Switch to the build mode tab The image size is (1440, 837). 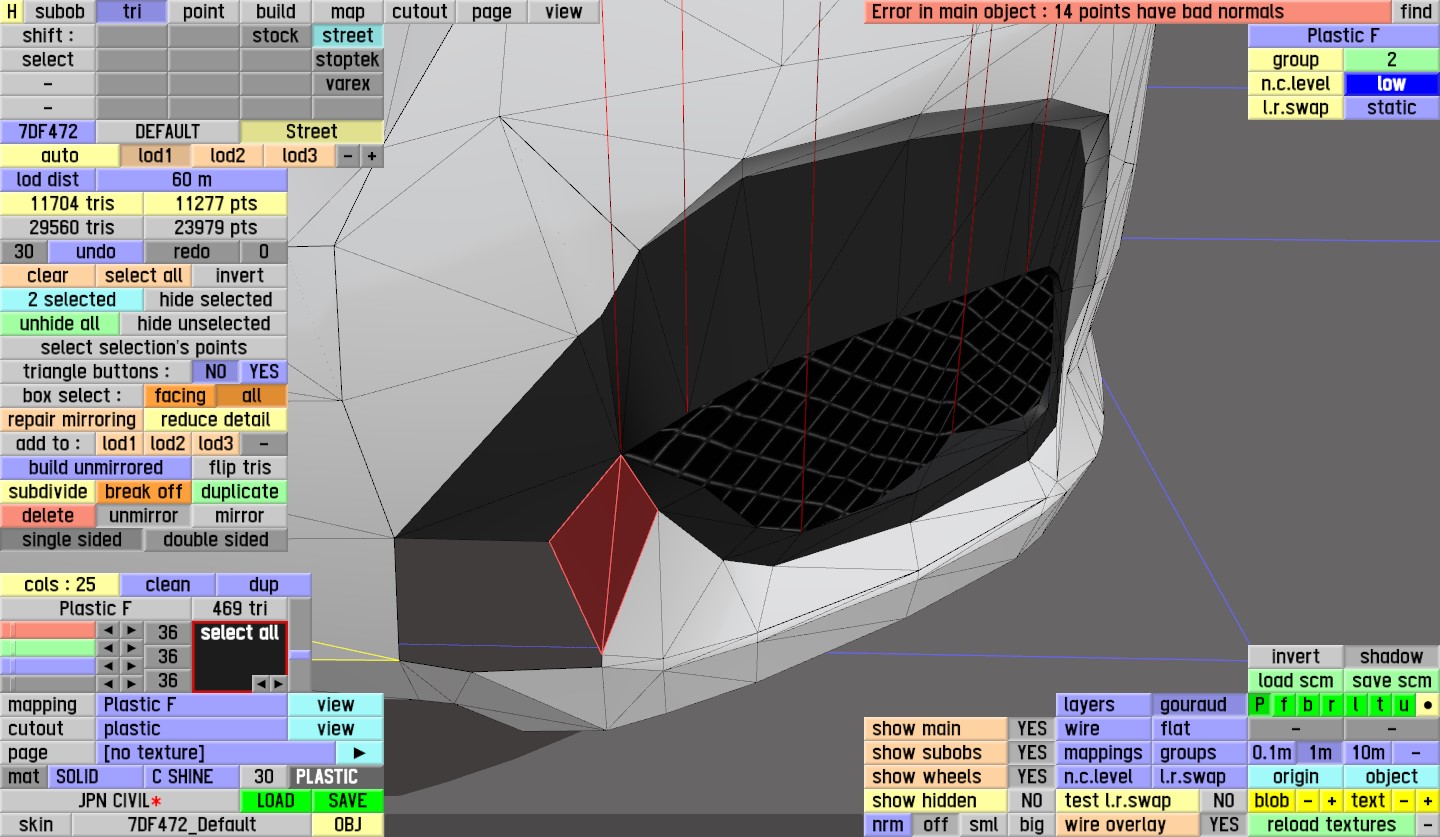click(x=276, y=12)
